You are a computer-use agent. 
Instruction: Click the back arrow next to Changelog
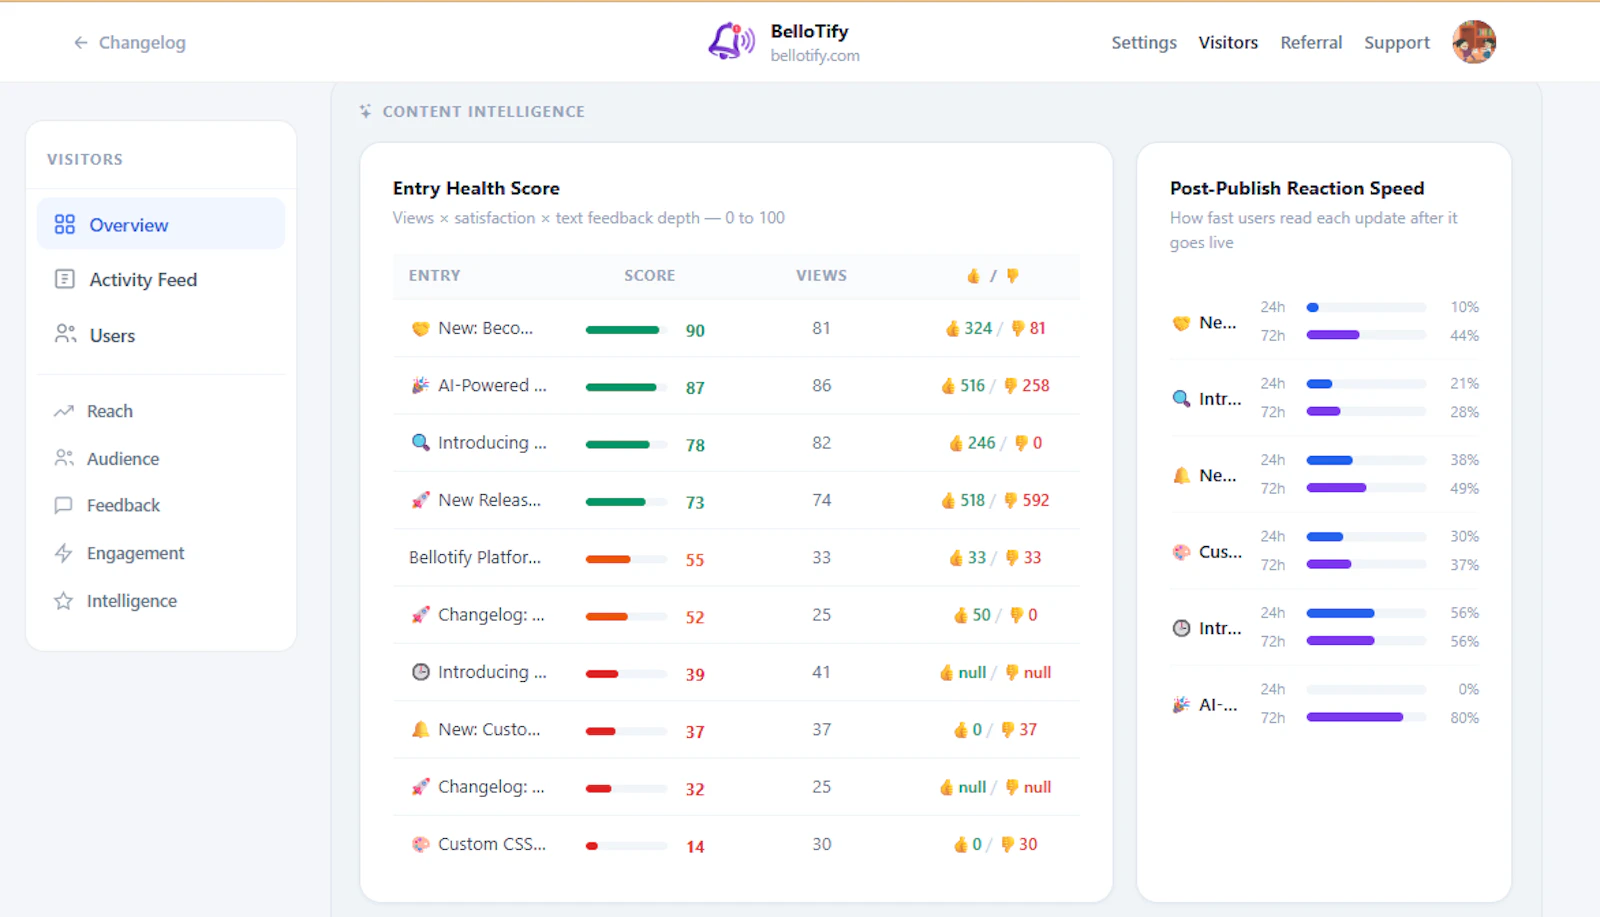[80, 43]
